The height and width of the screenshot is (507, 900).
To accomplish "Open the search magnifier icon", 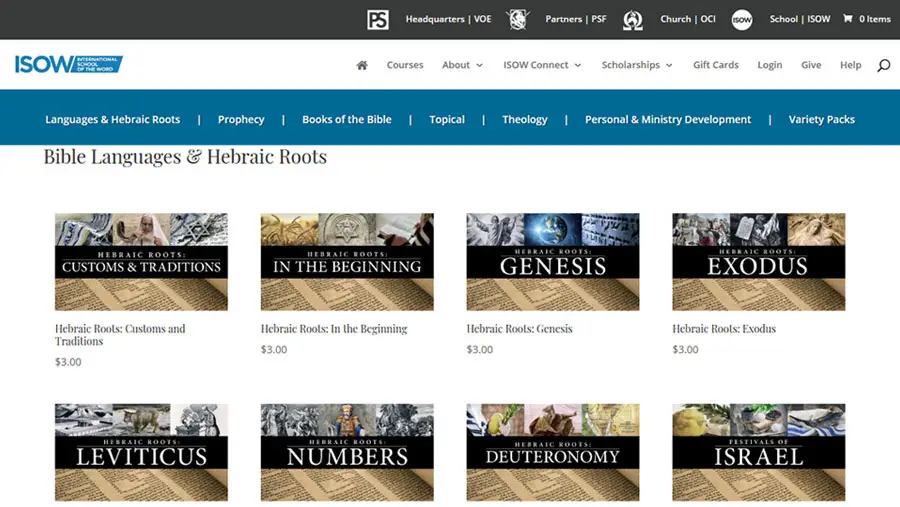I will point(883,65).
